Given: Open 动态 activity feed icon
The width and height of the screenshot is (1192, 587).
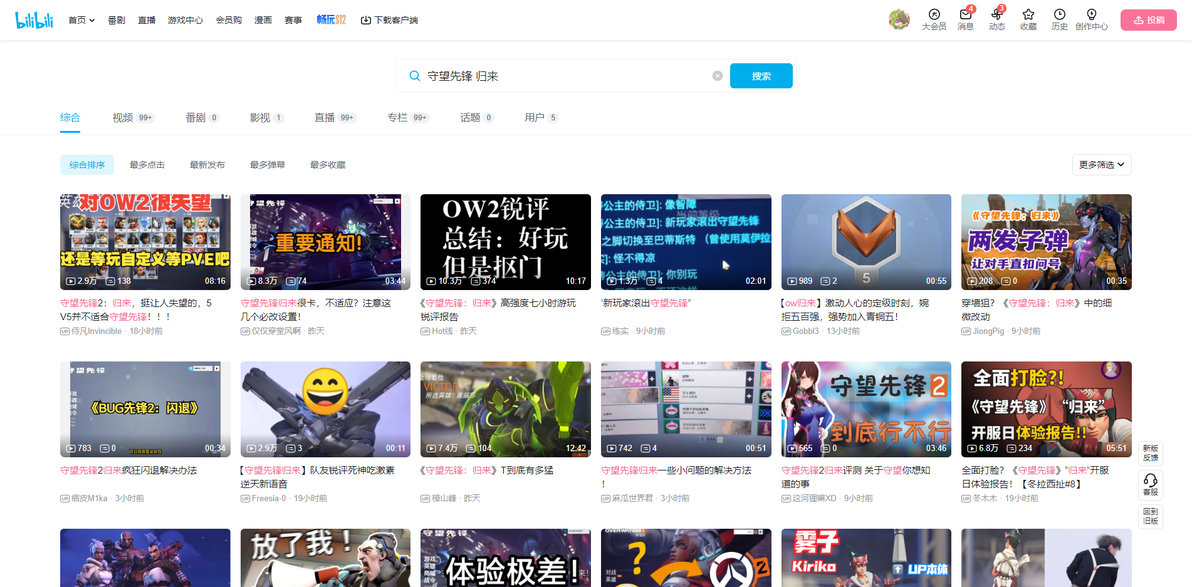Looking at the screenshot, I should click(x=997, y=20).
